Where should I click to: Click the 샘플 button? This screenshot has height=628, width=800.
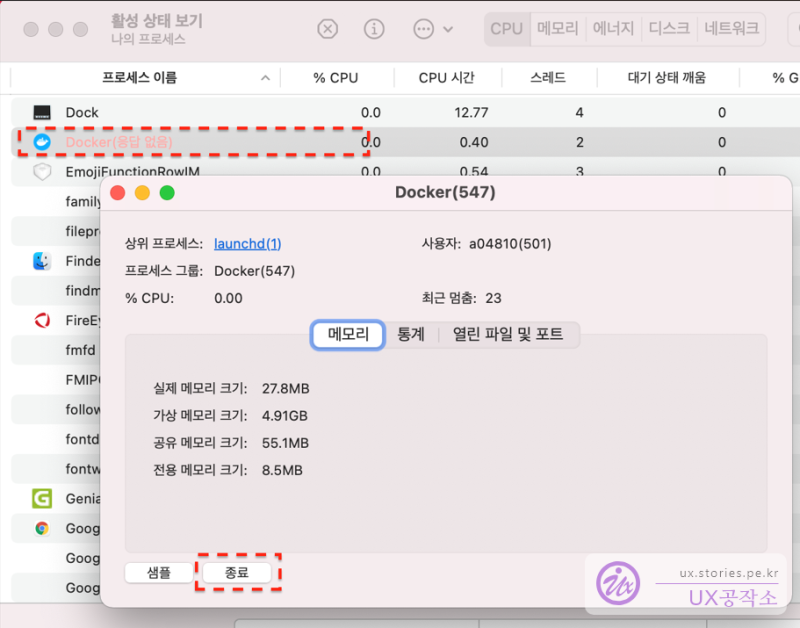(159, 572)
